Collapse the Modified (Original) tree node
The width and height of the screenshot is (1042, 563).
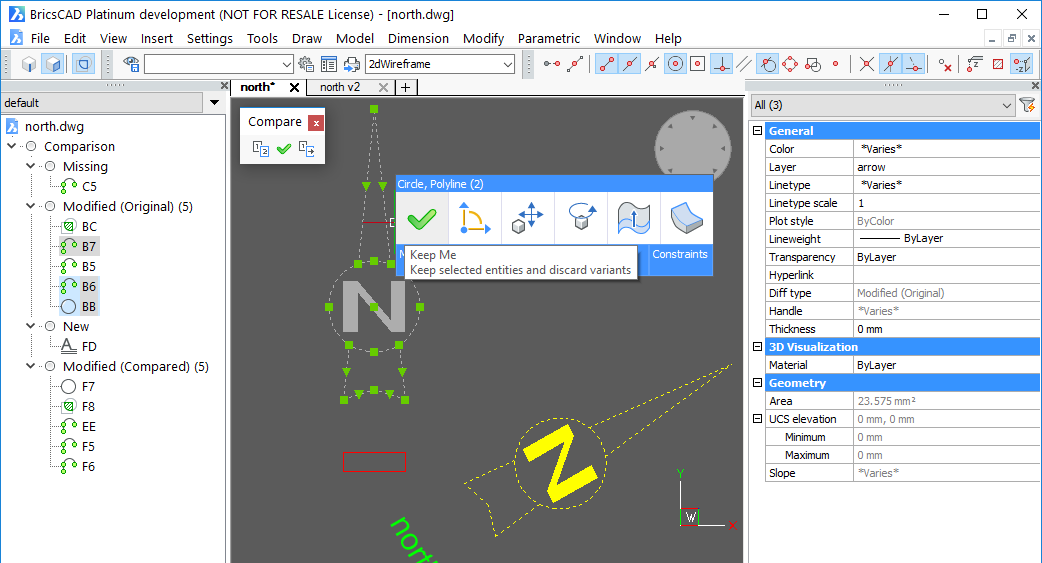[30, 207]
